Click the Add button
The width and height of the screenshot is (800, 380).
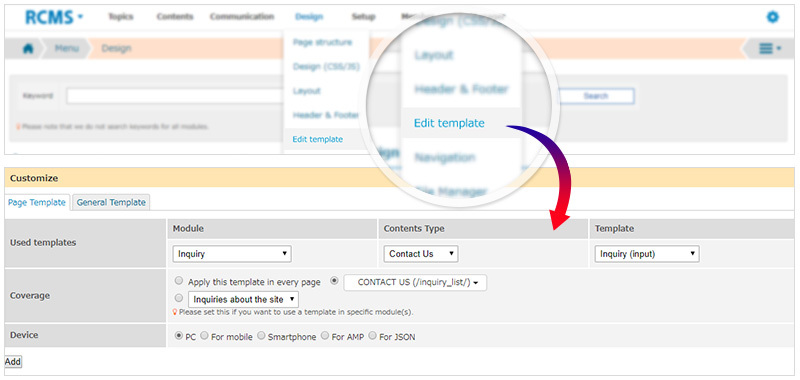13,362
